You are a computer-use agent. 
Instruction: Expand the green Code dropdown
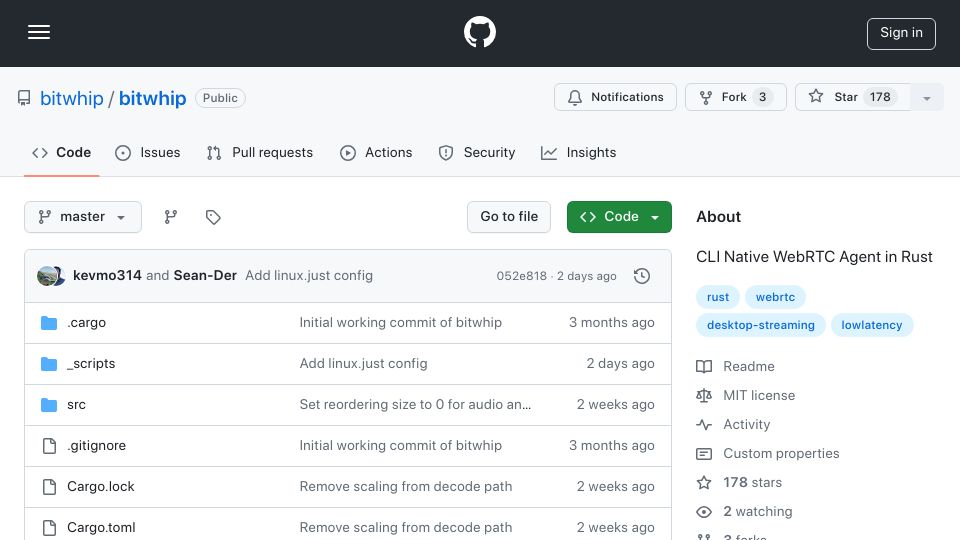619,217
